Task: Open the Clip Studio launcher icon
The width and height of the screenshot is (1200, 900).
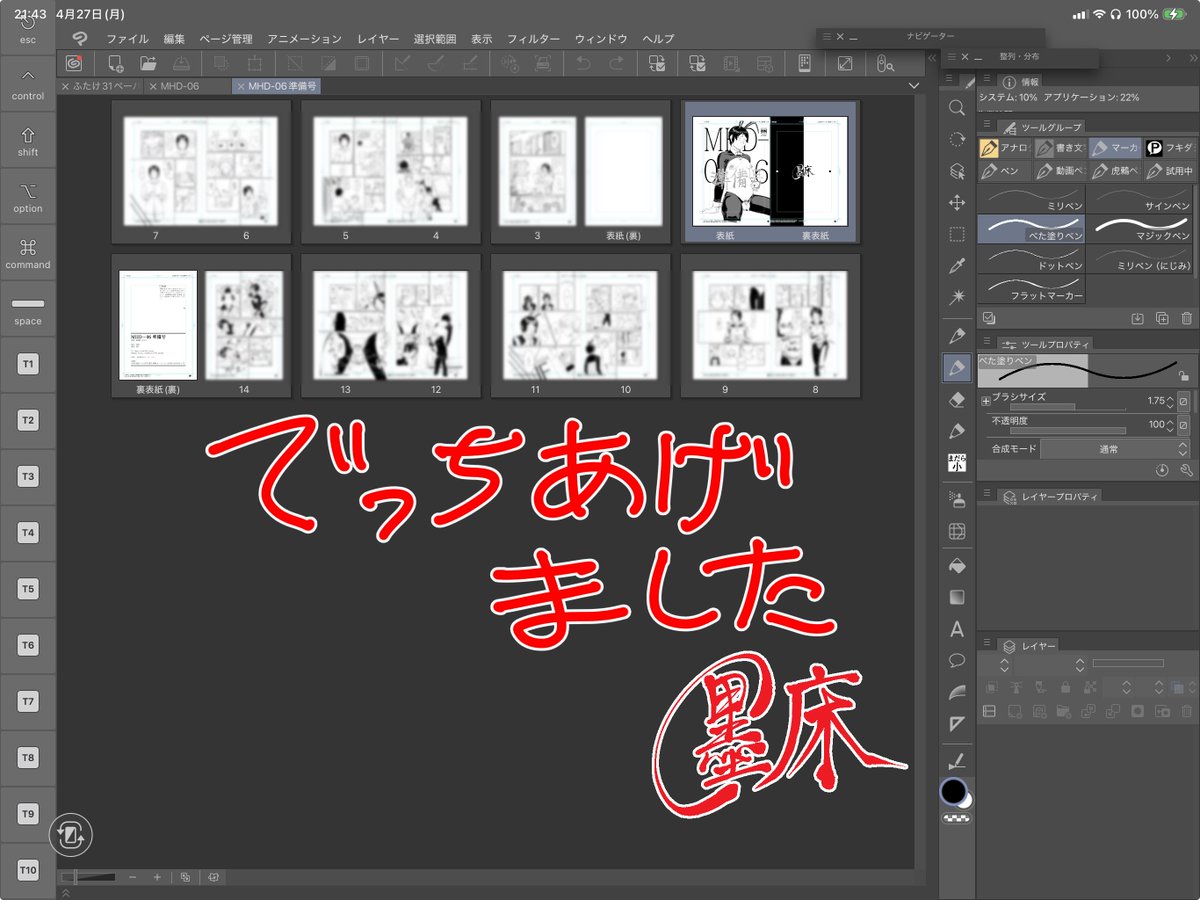Action: 74,63
